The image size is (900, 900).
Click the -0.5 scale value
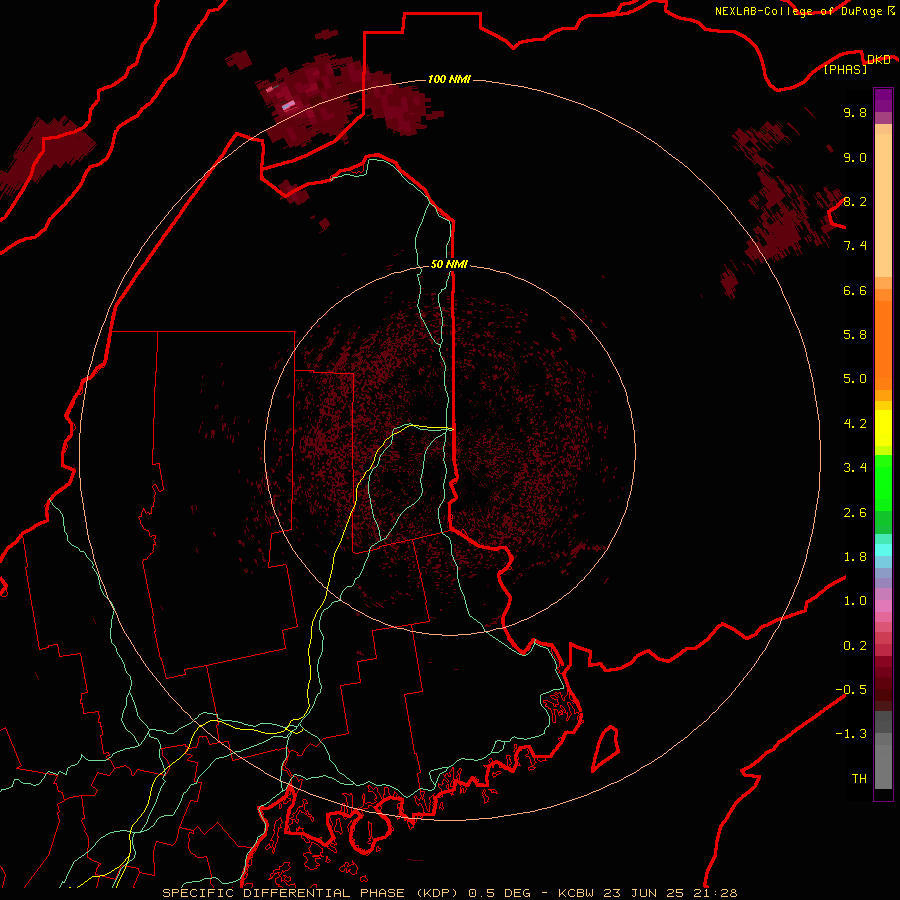851,690
